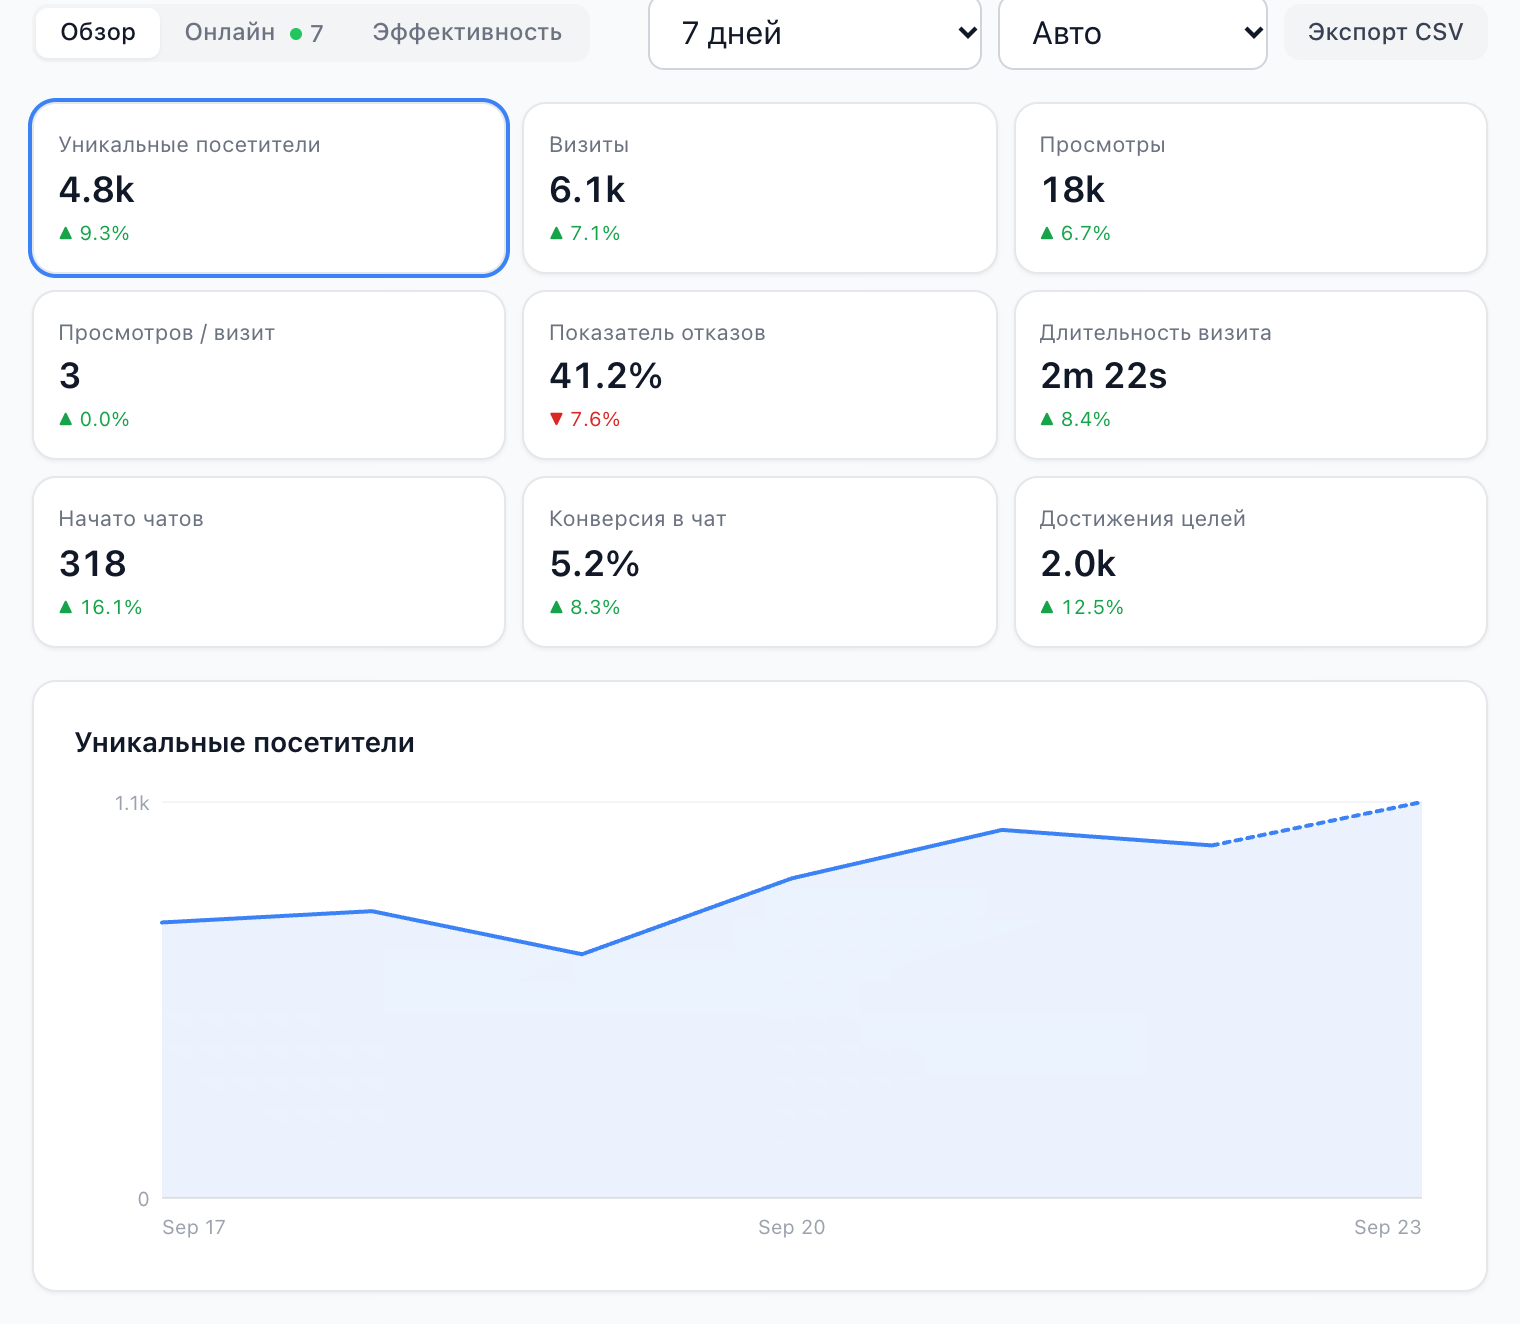Click the up arrow next to 12.5%
1520x1324 pixels.
click(1047, 606)
